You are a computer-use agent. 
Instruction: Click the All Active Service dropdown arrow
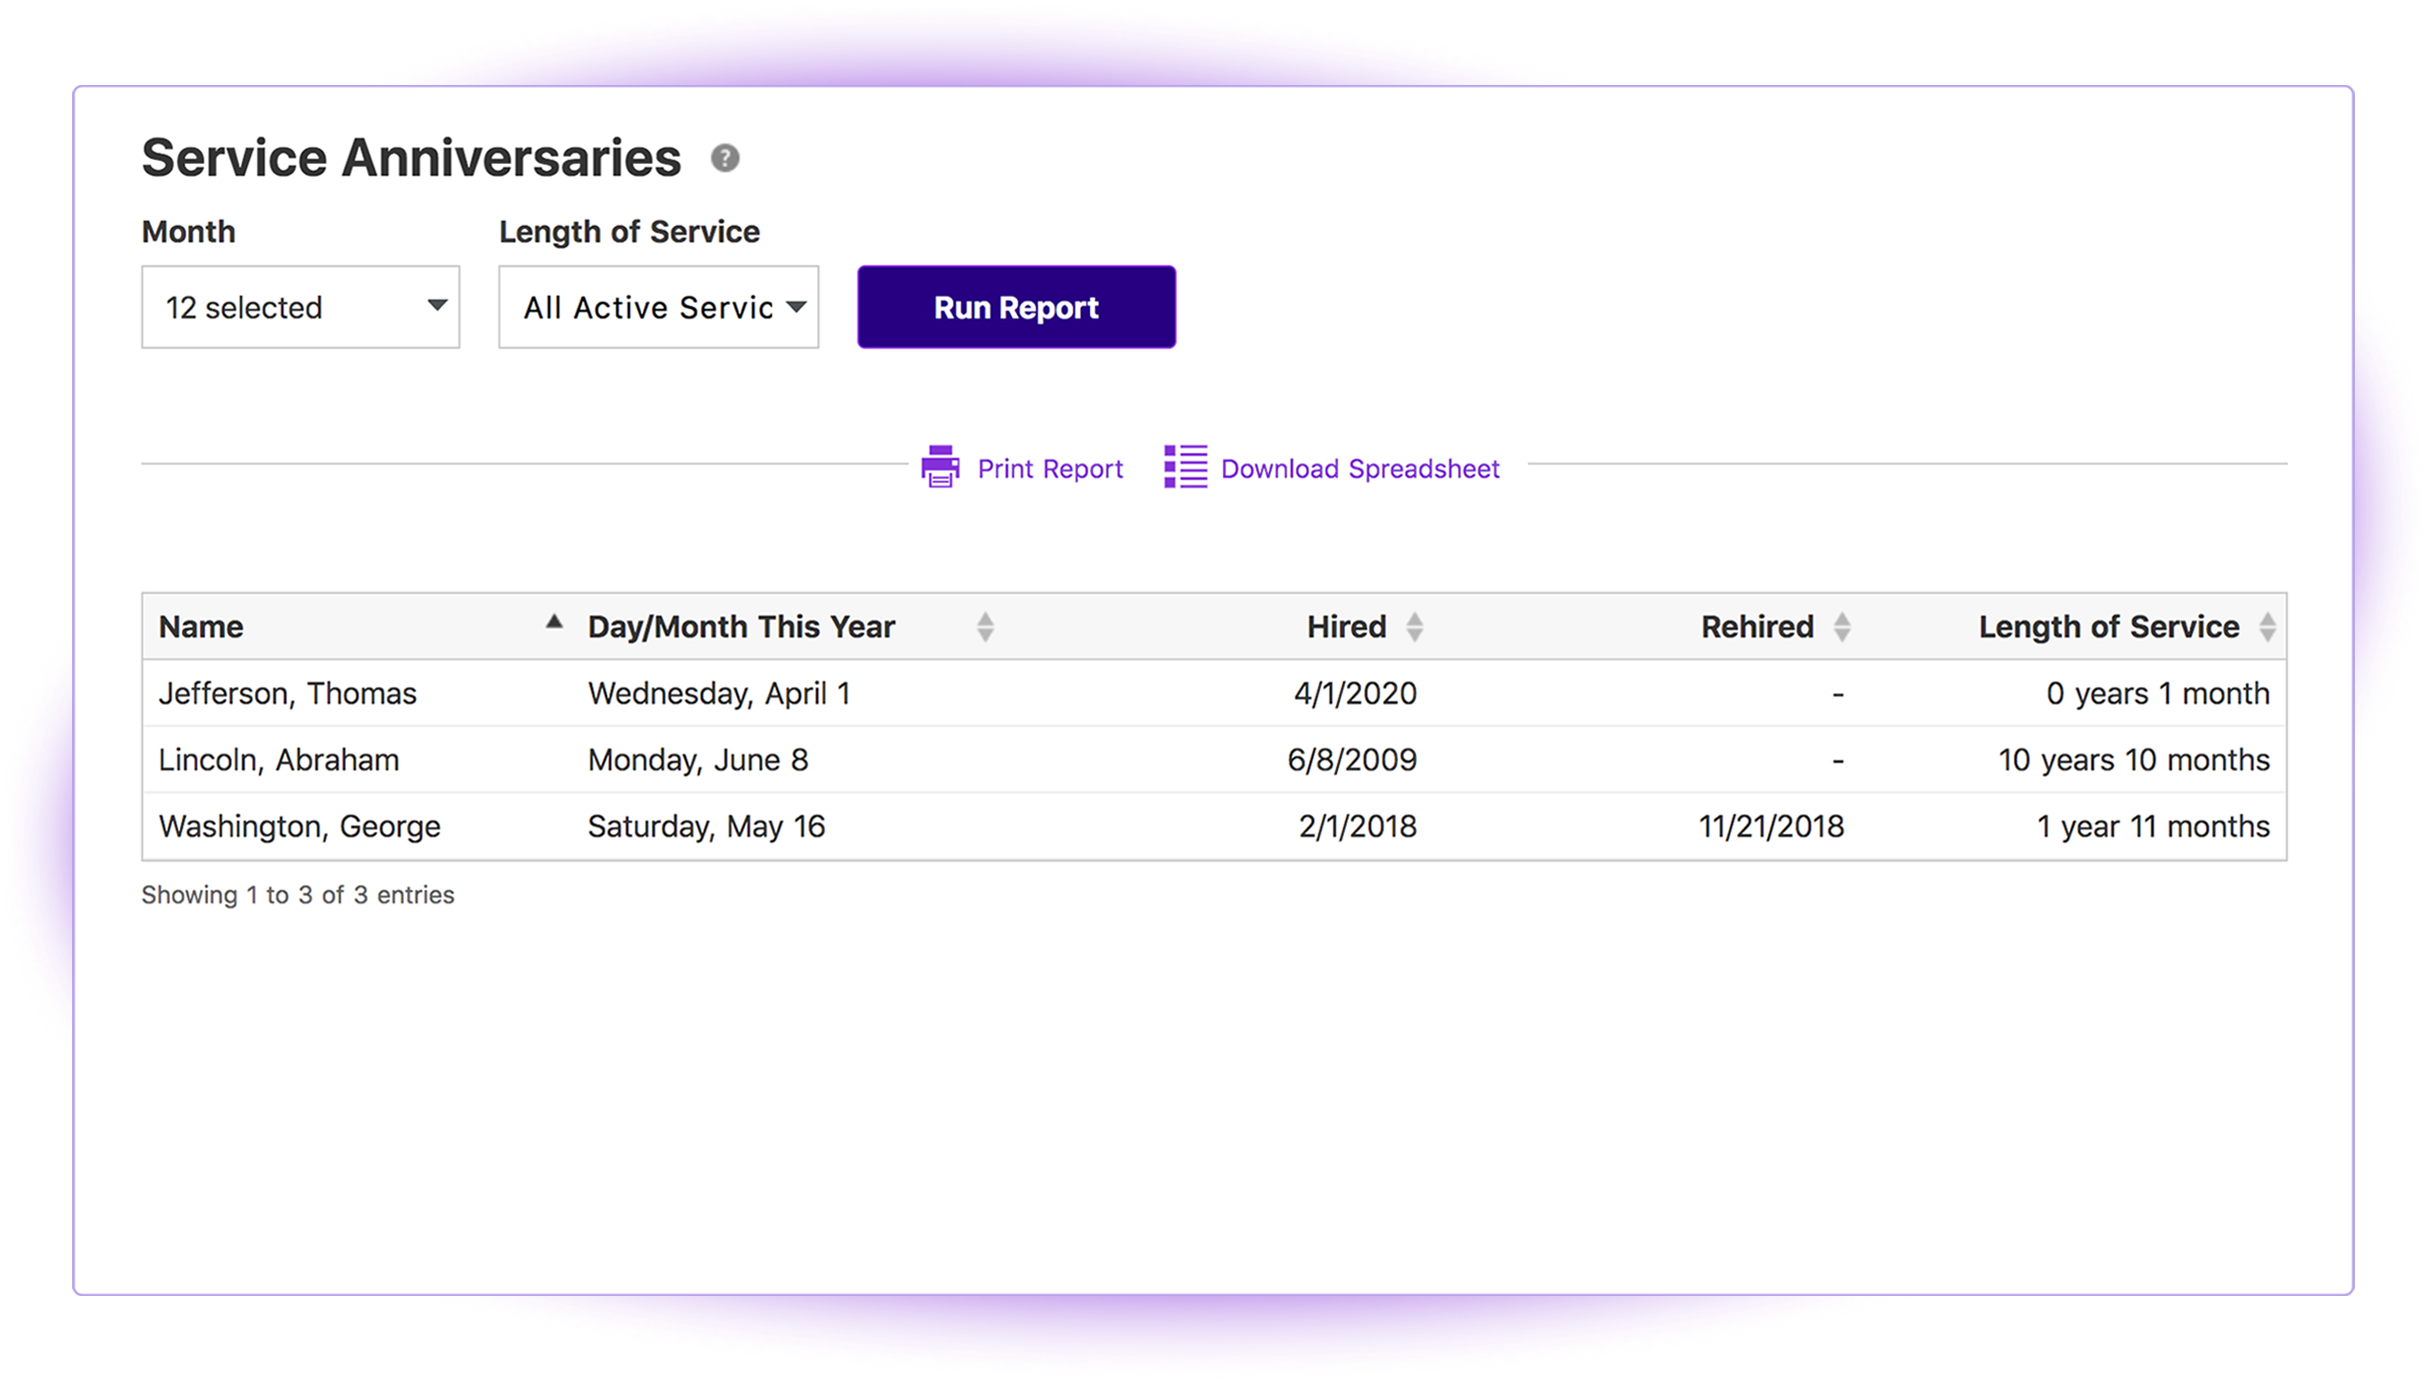(796, 307)
